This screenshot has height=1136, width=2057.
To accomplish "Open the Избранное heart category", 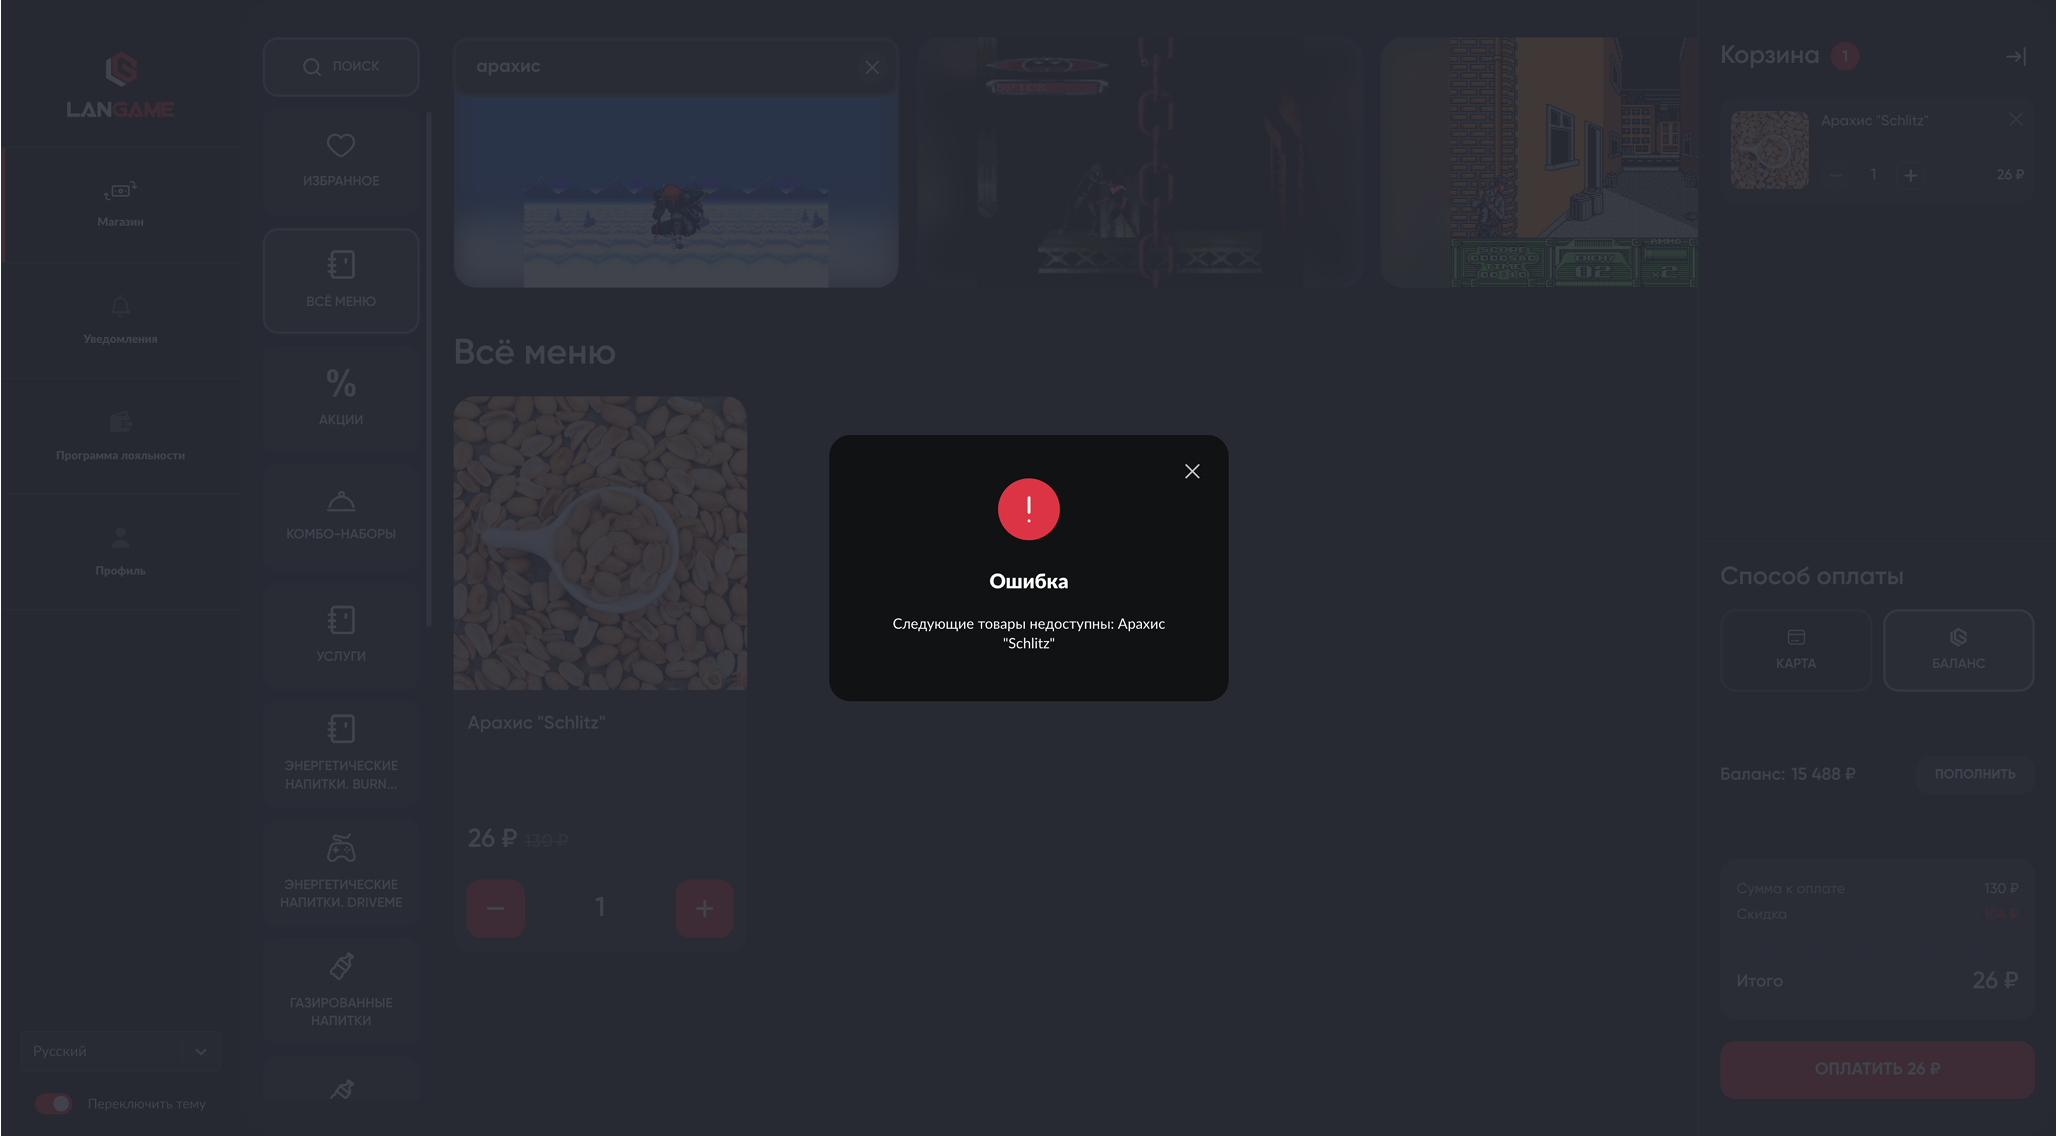I will [x=341, y=160].
